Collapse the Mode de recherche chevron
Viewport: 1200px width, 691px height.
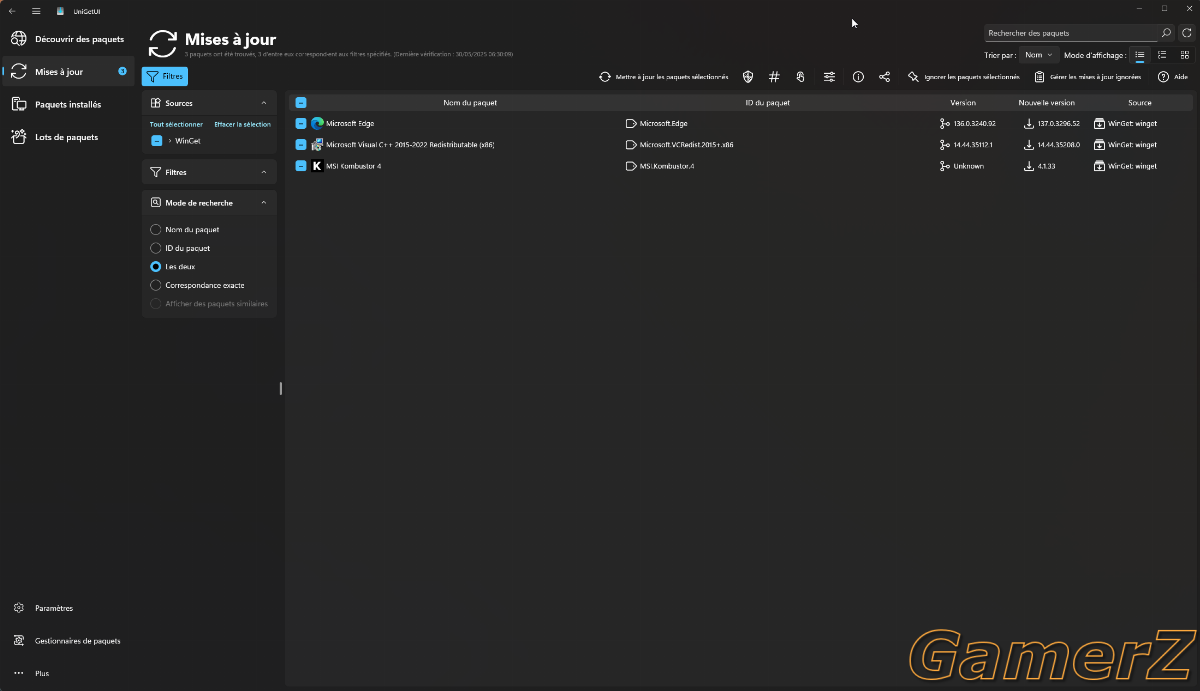(264, 203)
